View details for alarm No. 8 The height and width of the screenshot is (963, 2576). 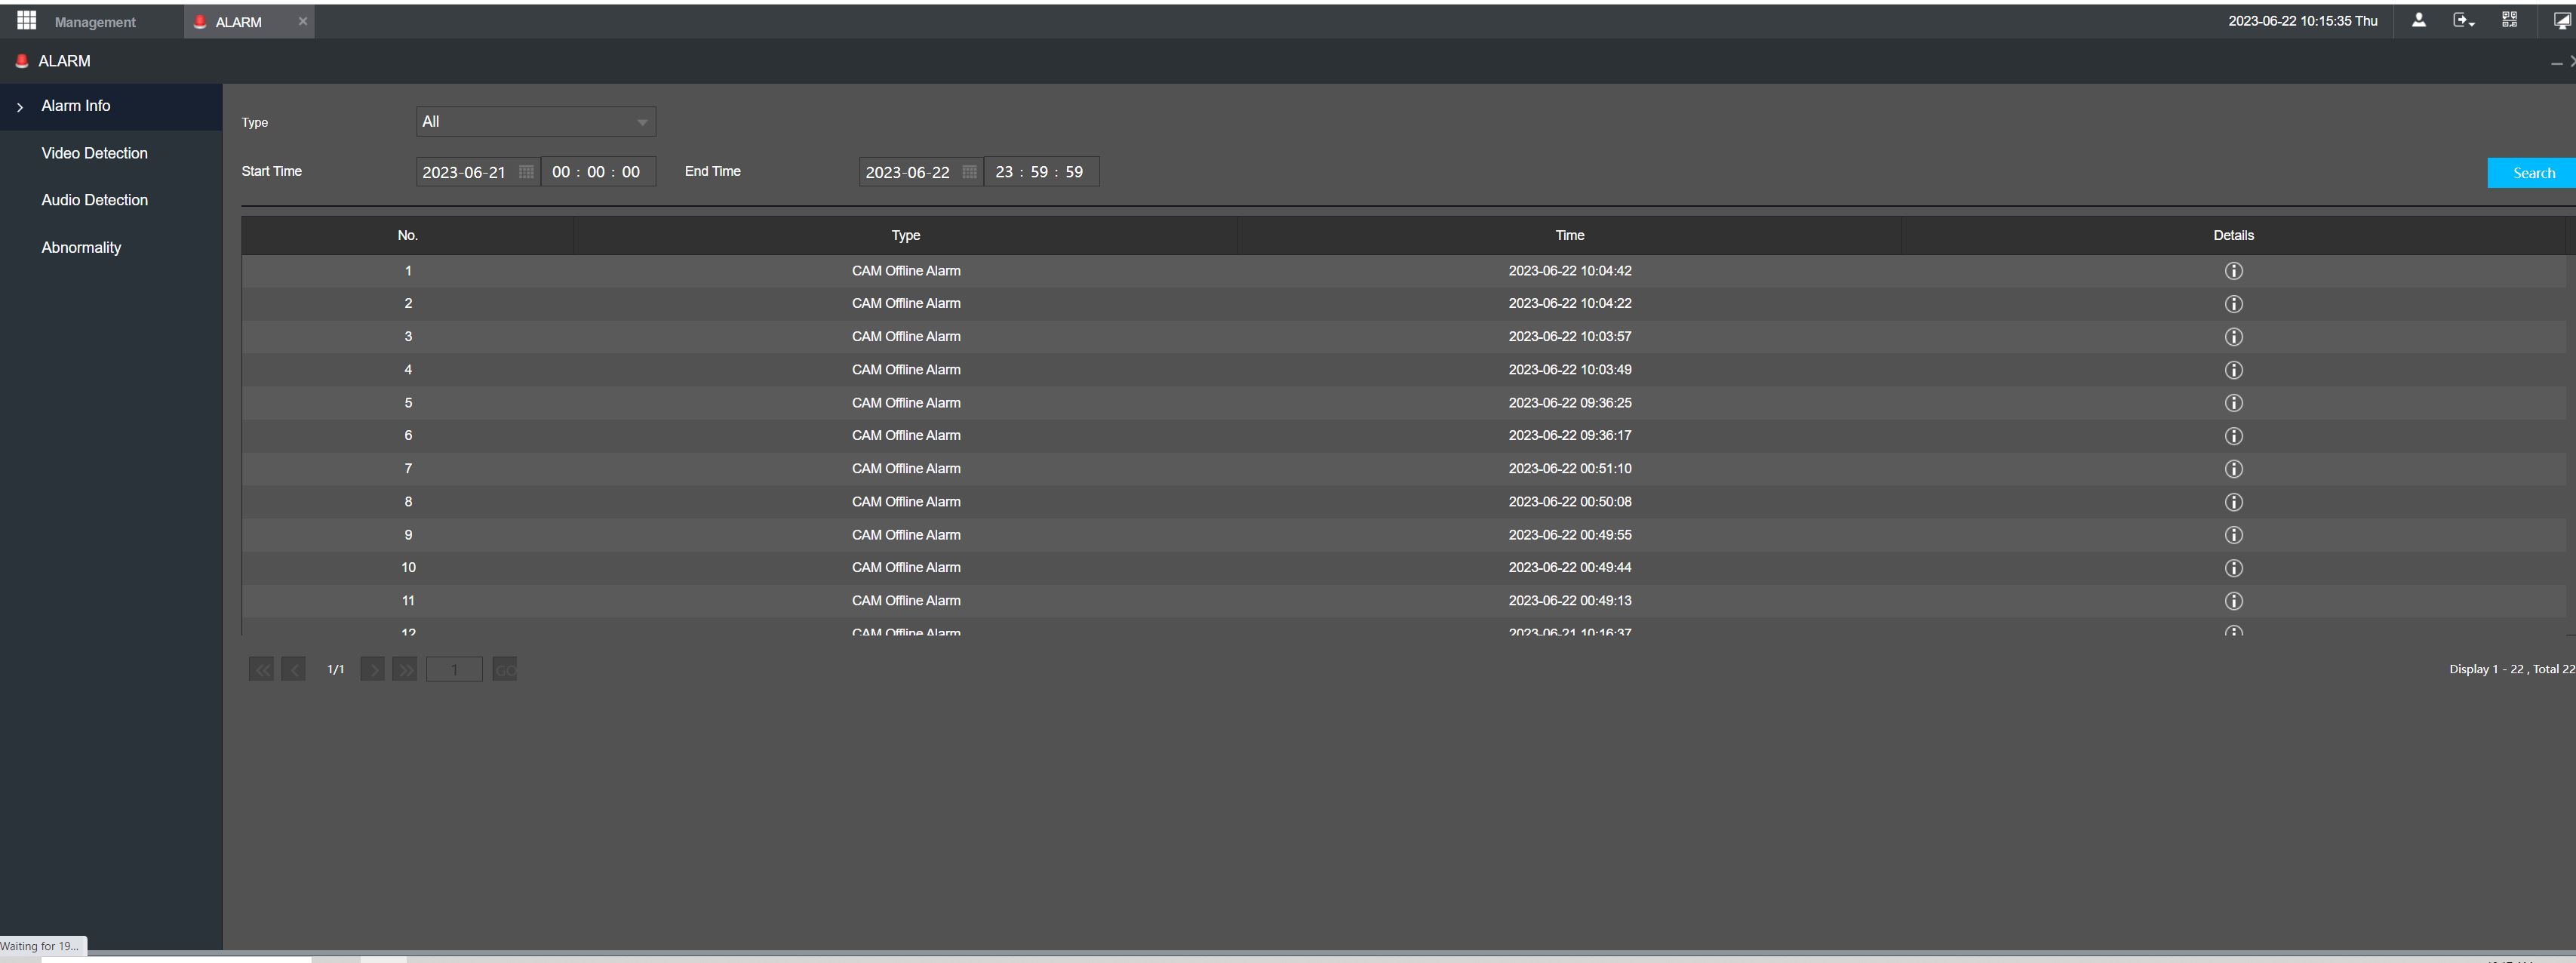(2233, 502)
